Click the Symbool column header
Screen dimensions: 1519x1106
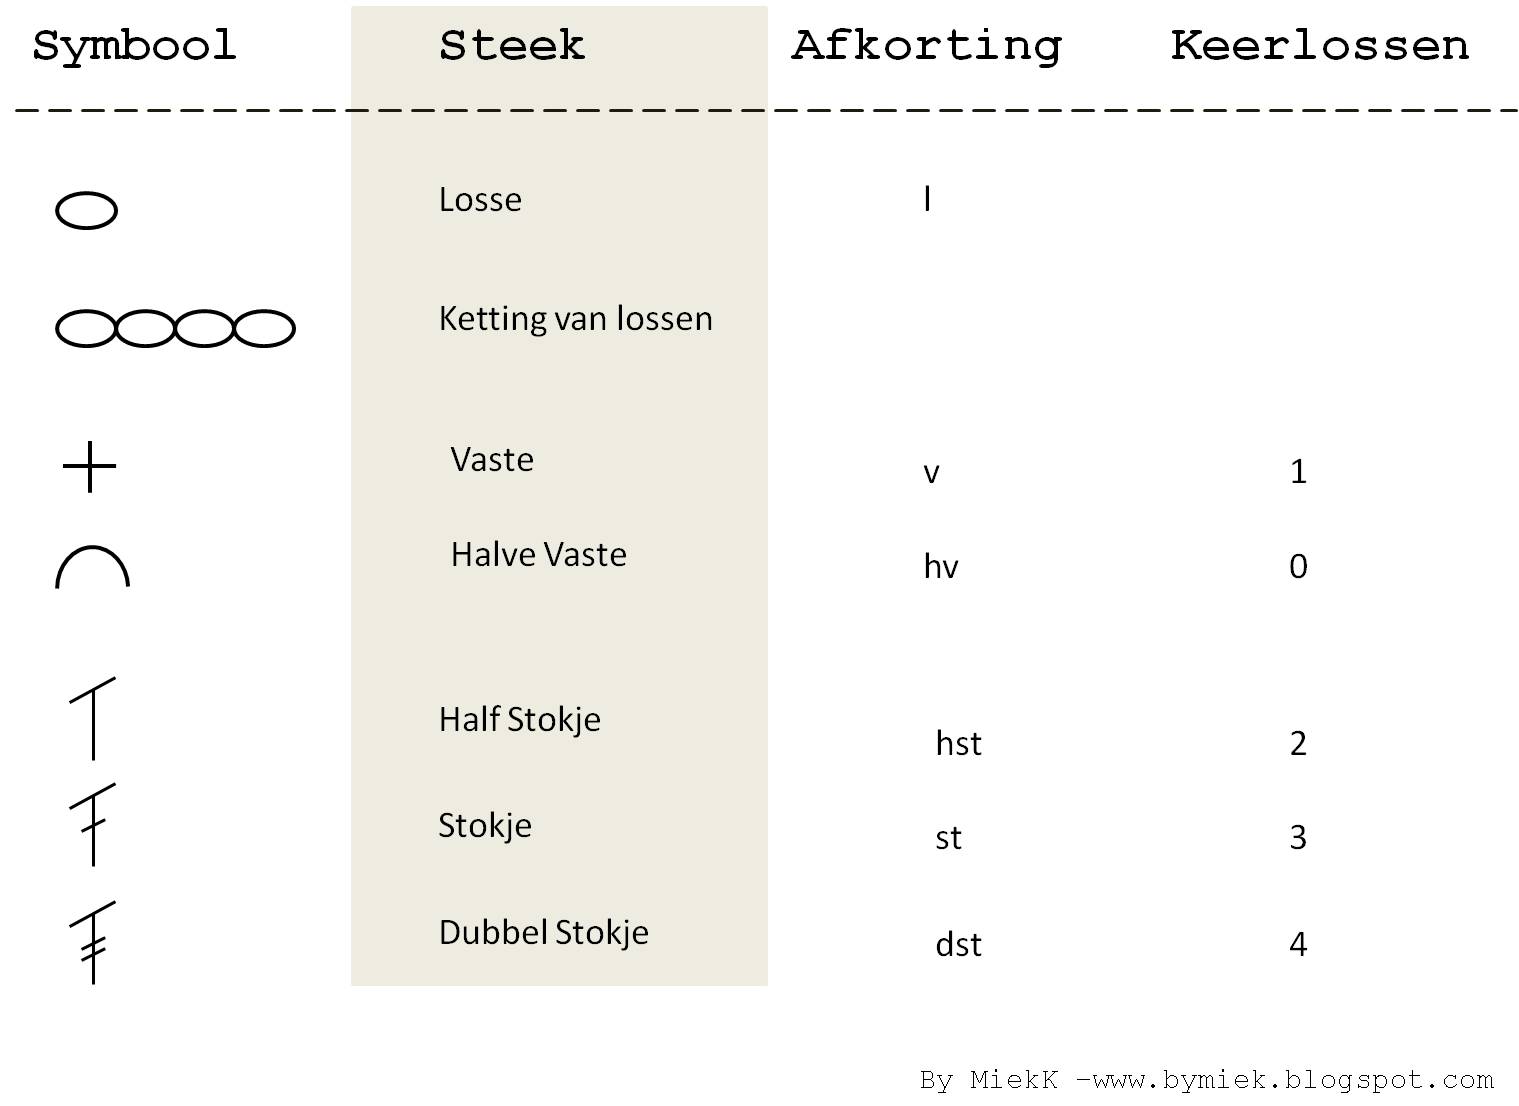click(x=134, y=47)
